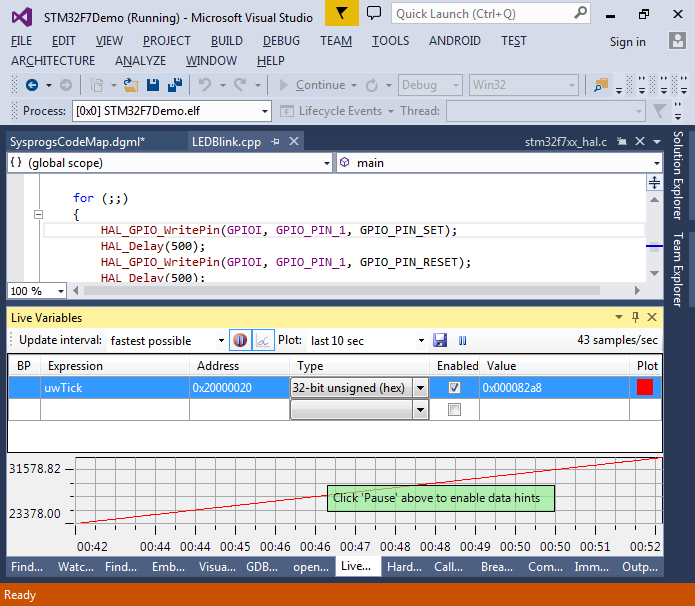Click the red plot color swatch for uwTick

(x=645, y=387)
